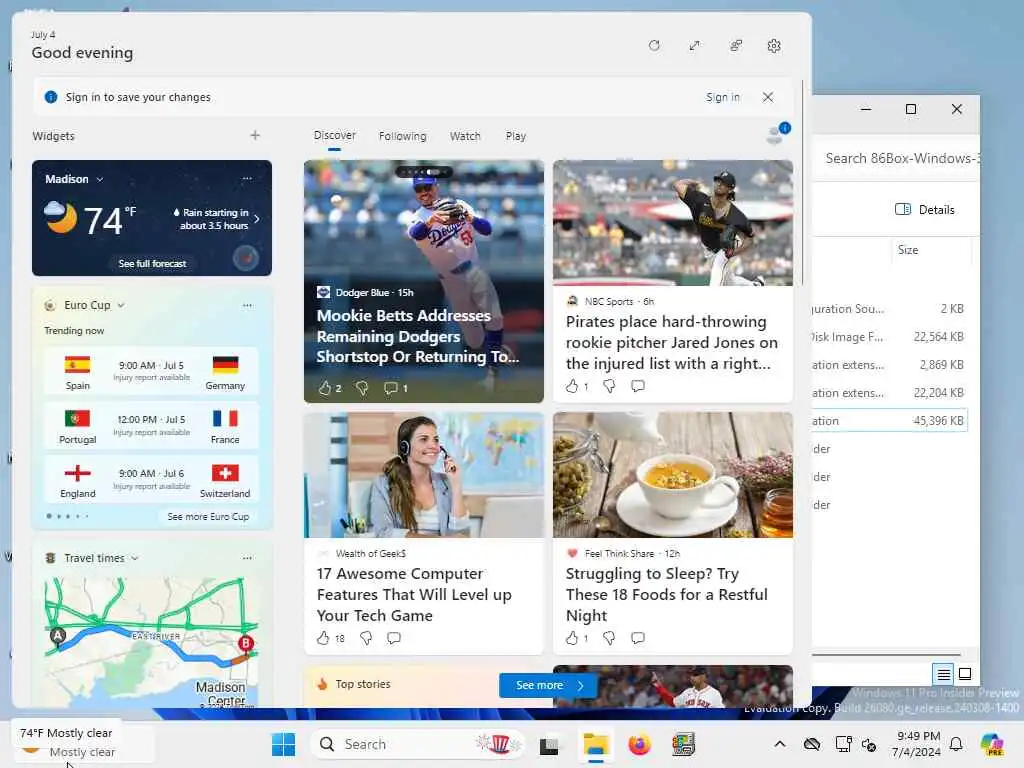Viewport: 1024px width, 768px height.
Task: Like 17 Awesome Computer Features article
Action: [323, 638]
